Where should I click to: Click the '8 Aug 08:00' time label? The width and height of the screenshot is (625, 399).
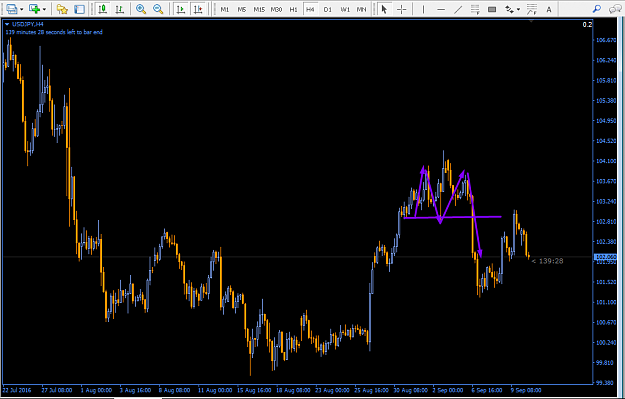click(x=174, y=390)
